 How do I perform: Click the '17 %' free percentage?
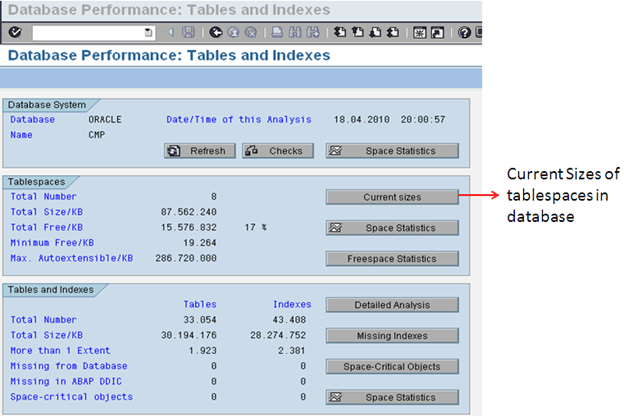click(255, 227)
